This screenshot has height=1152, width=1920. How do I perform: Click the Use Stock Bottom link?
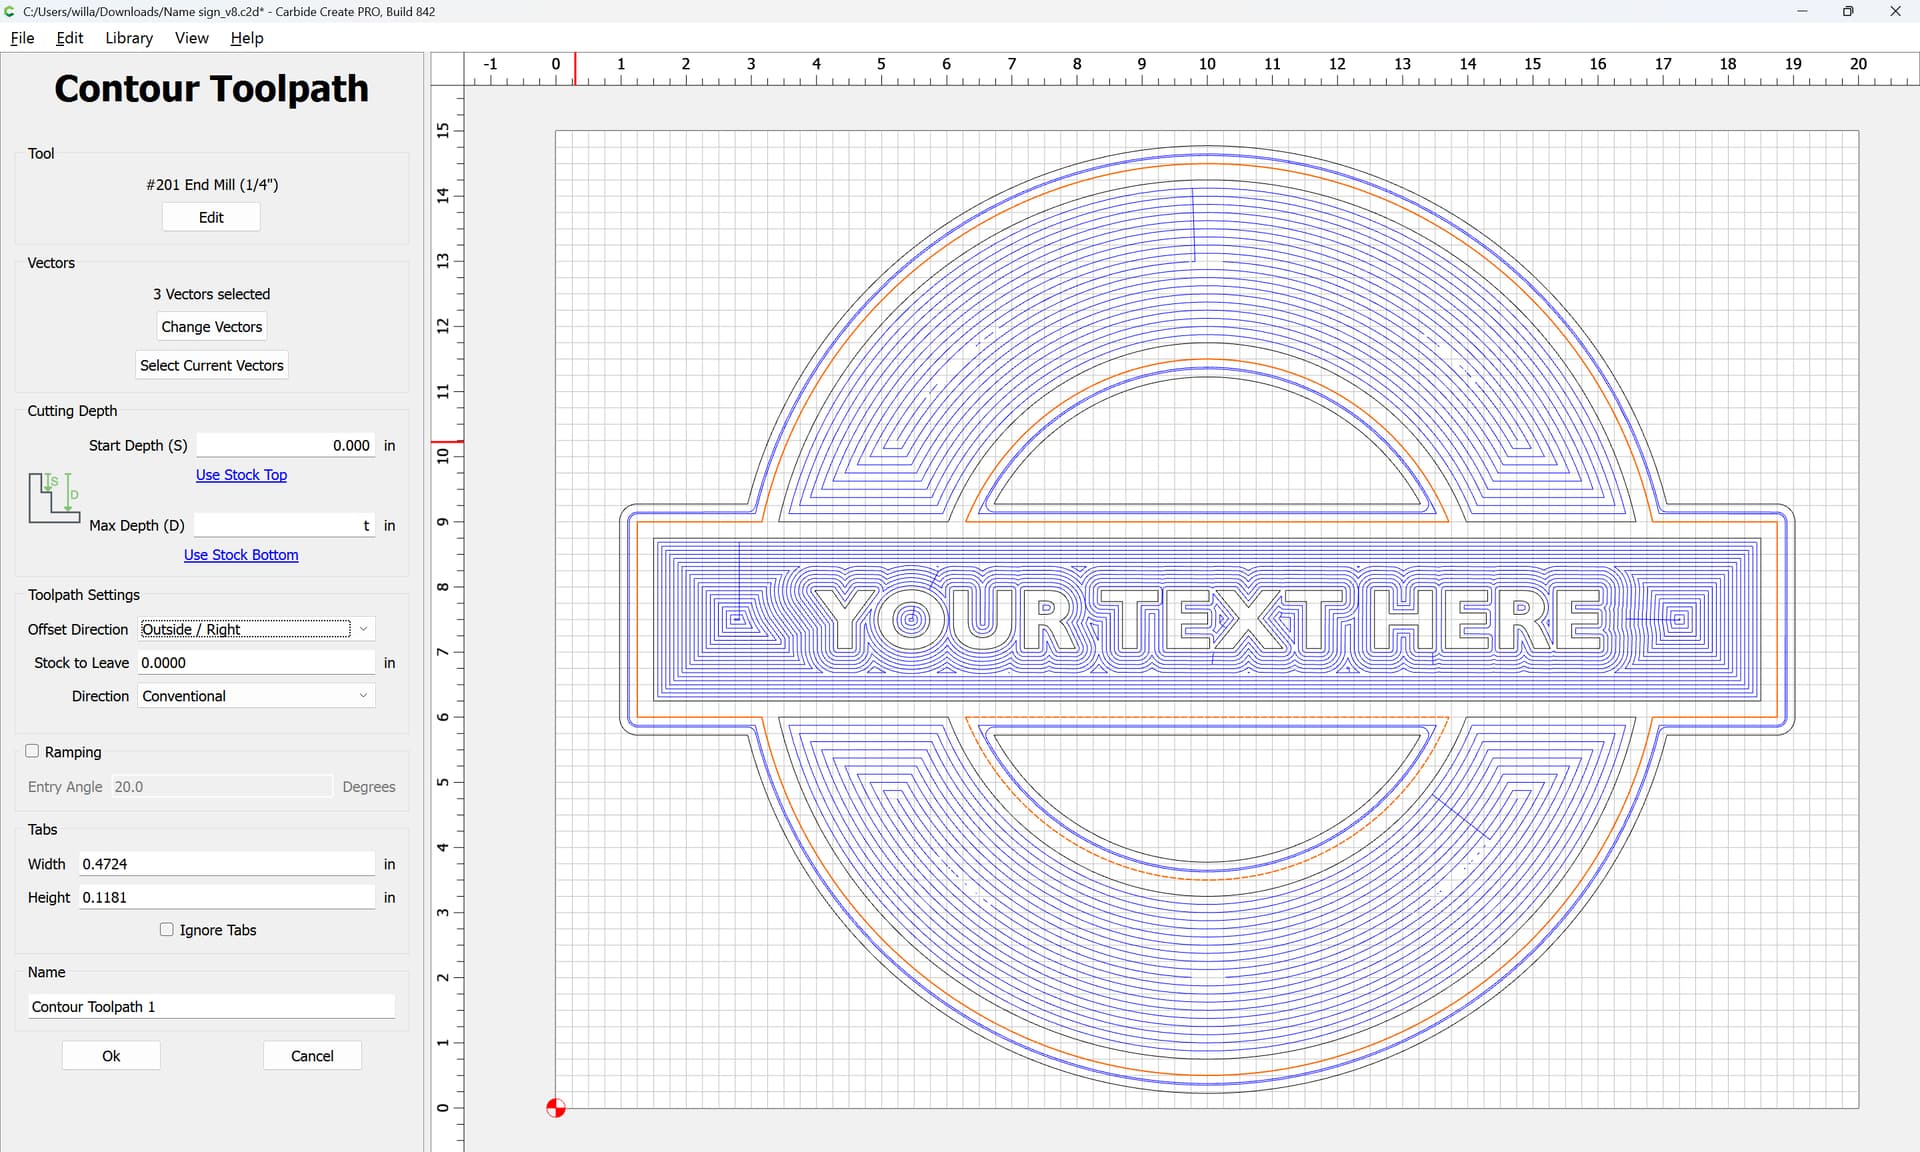click(x=241, y=555)
